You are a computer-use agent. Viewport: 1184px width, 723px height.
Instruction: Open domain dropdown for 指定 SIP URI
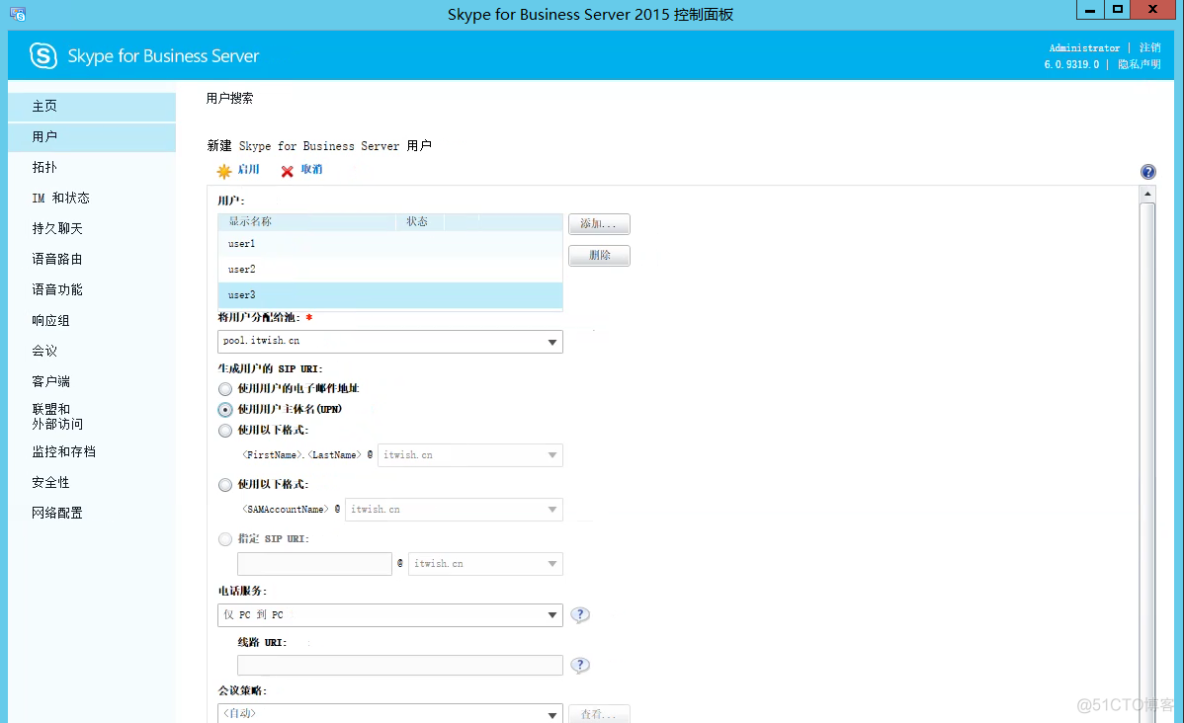tap(485, 564)
